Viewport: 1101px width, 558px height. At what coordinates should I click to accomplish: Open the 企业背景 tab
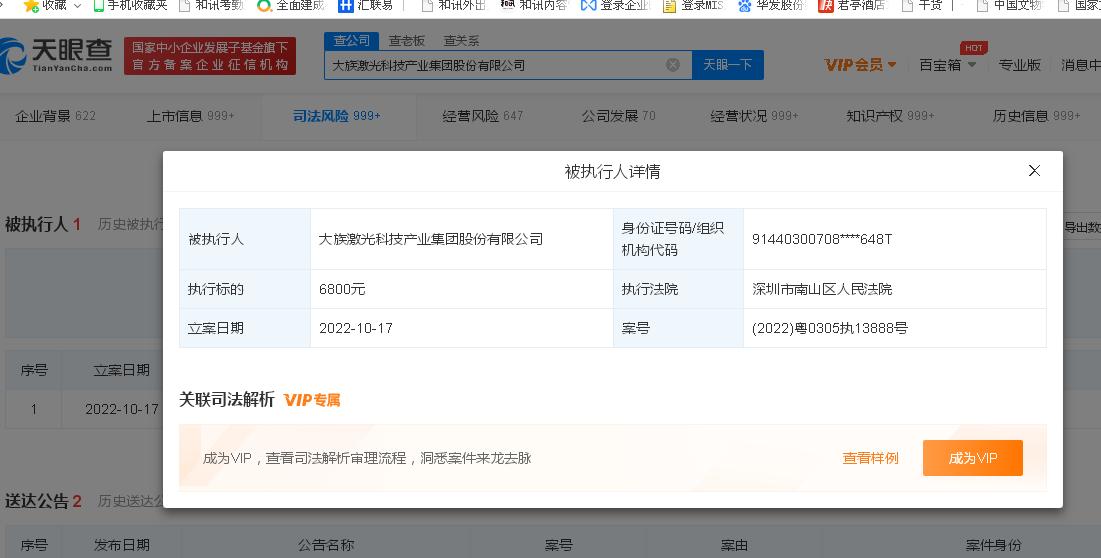tap(55, 116)
